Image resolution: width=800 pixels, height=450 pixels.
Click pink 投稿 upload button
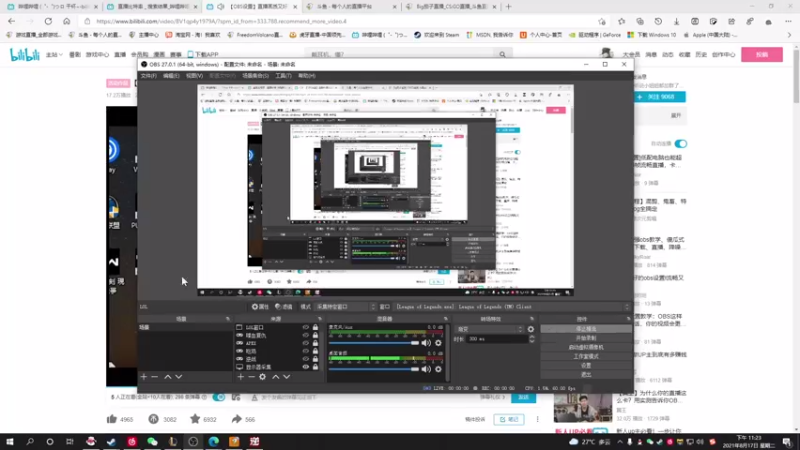click(x=762, y=55)
